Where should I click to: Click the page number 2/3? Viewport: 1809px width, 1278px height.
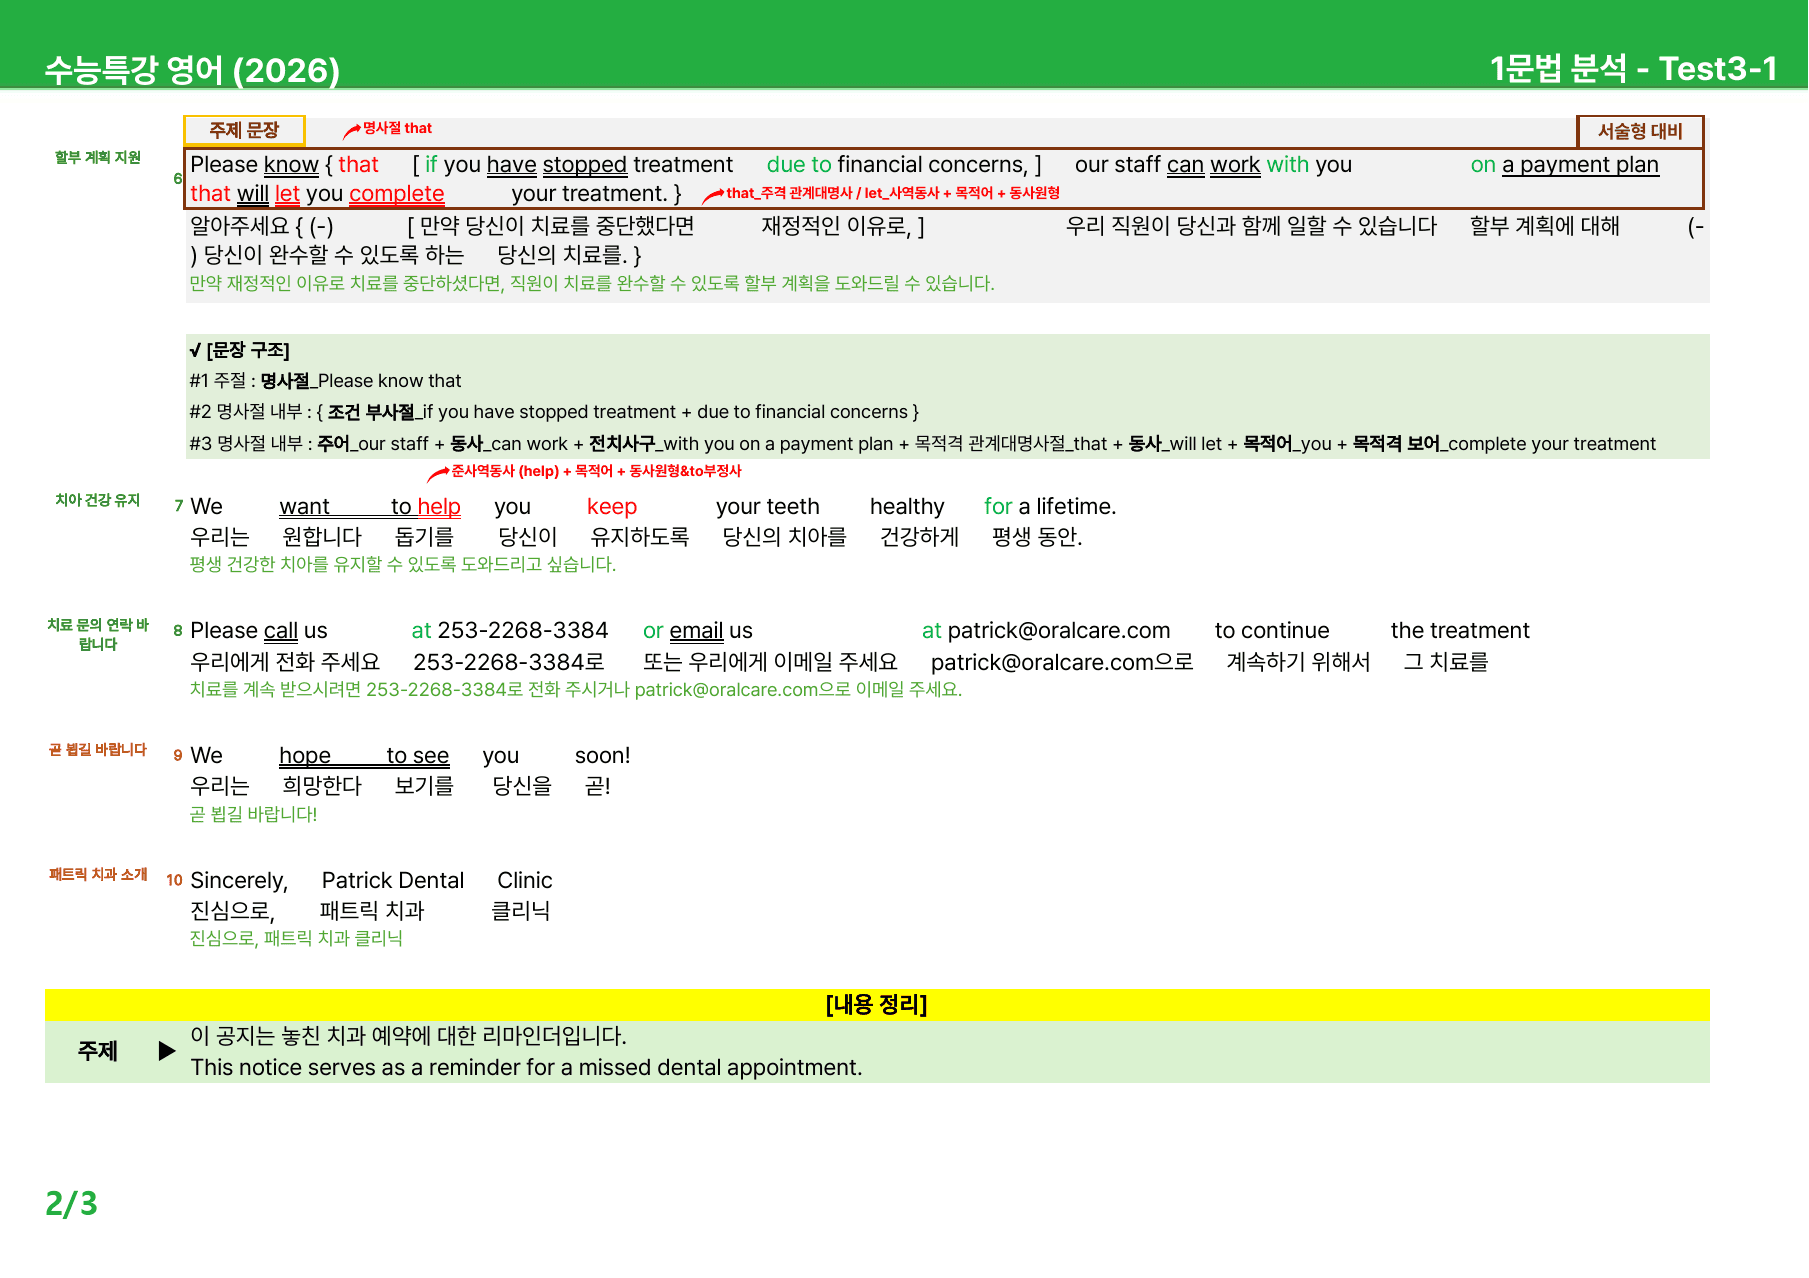(x=71, y=1203)
